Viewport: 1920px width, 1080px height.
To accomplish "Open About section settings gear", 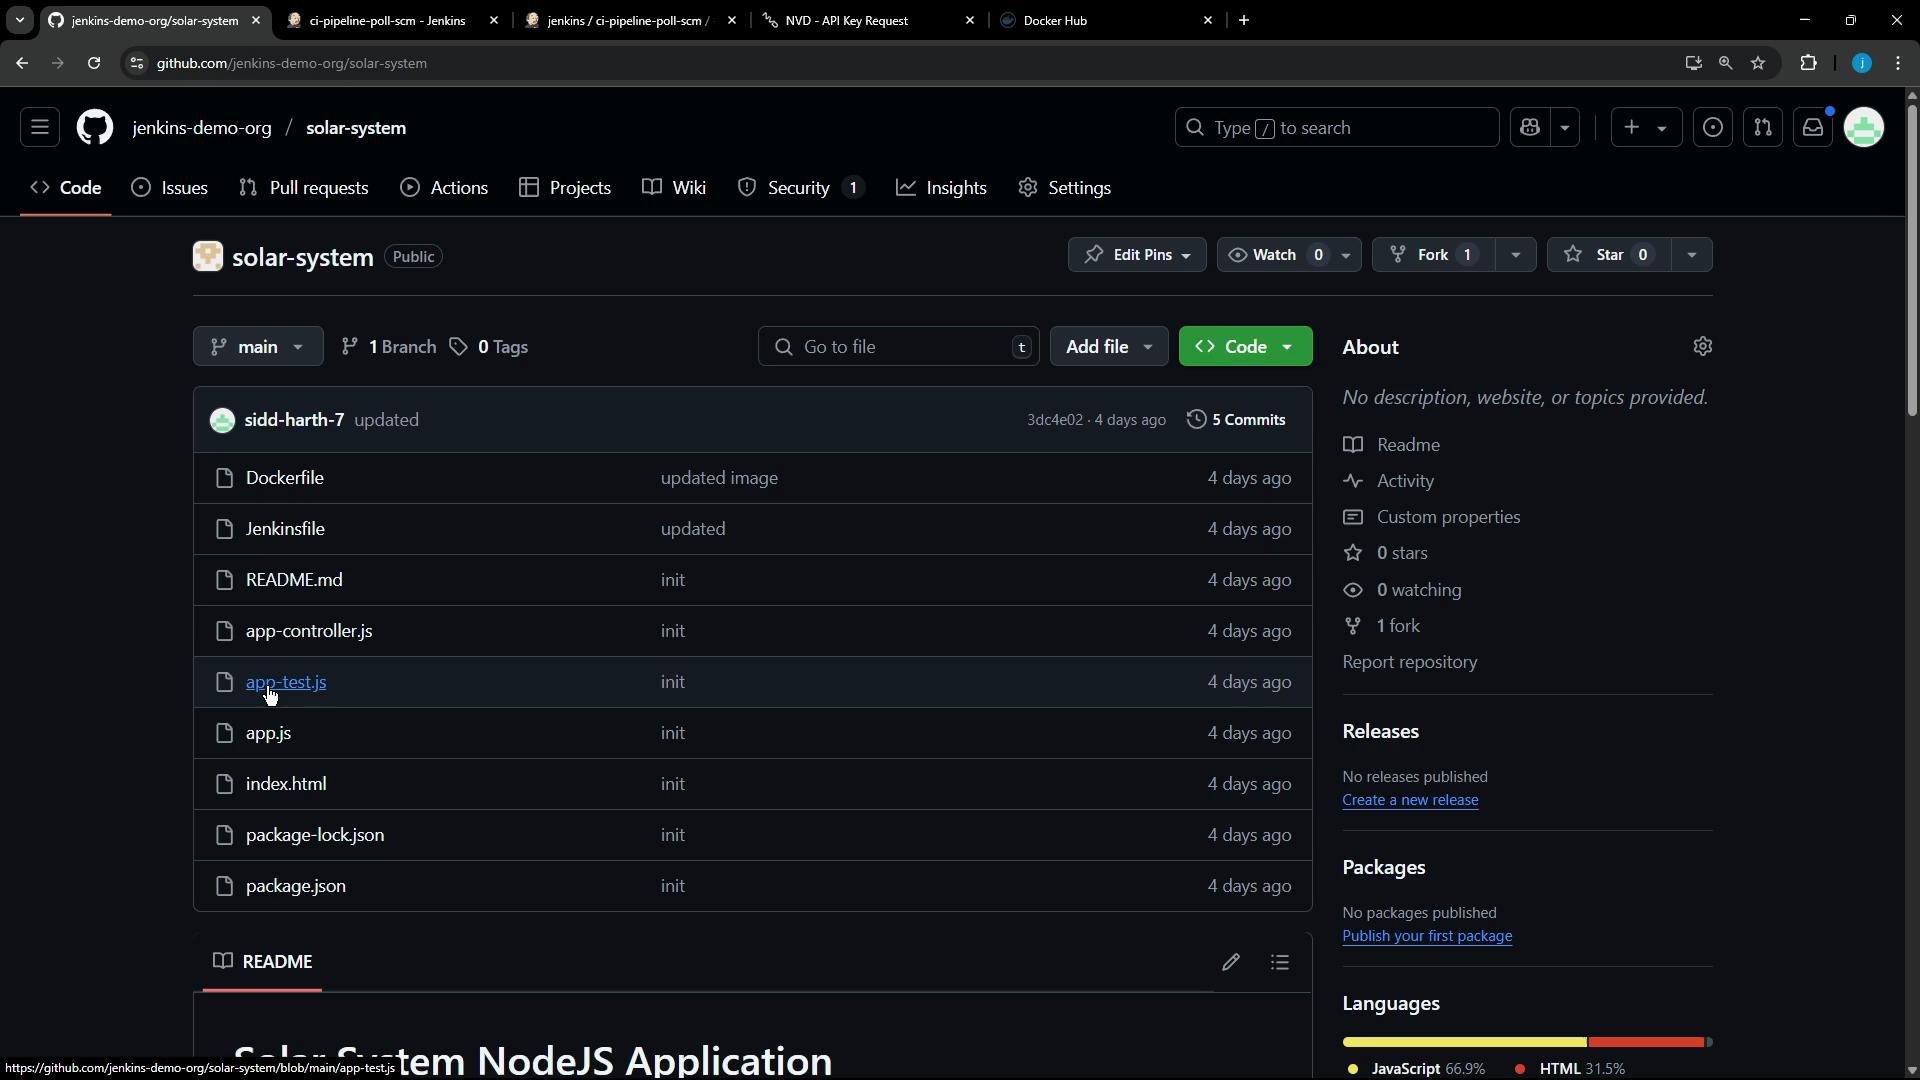I will 1703,346.
